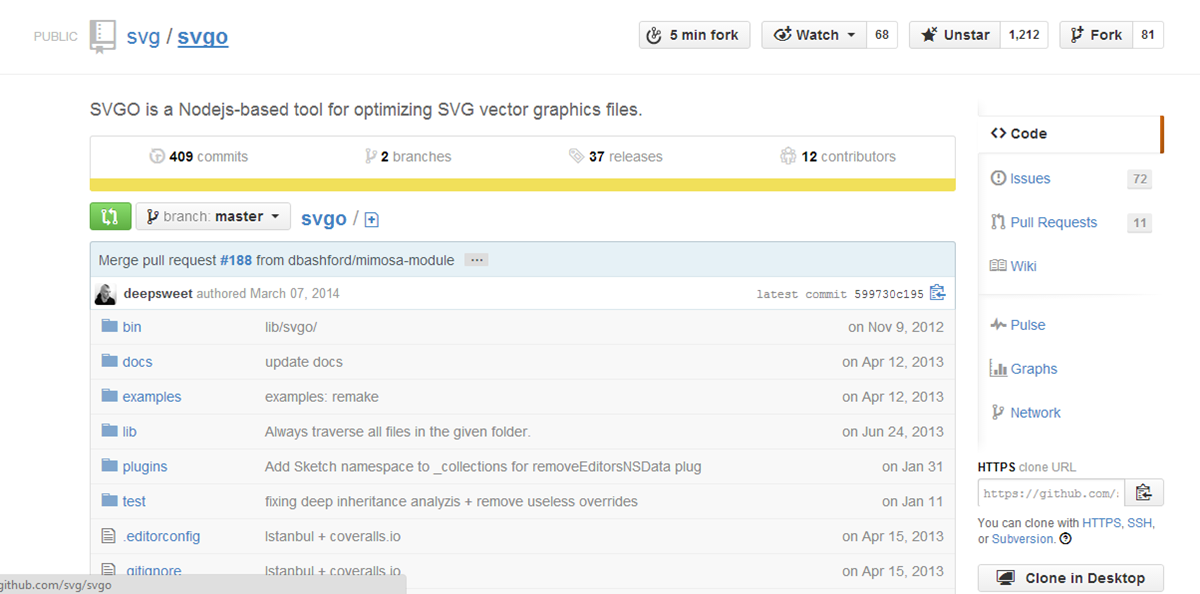The width and height of the screenshot is (1200, 594).
Task: View the 1,212 stargazers count
Action: tap(1024, 35)
